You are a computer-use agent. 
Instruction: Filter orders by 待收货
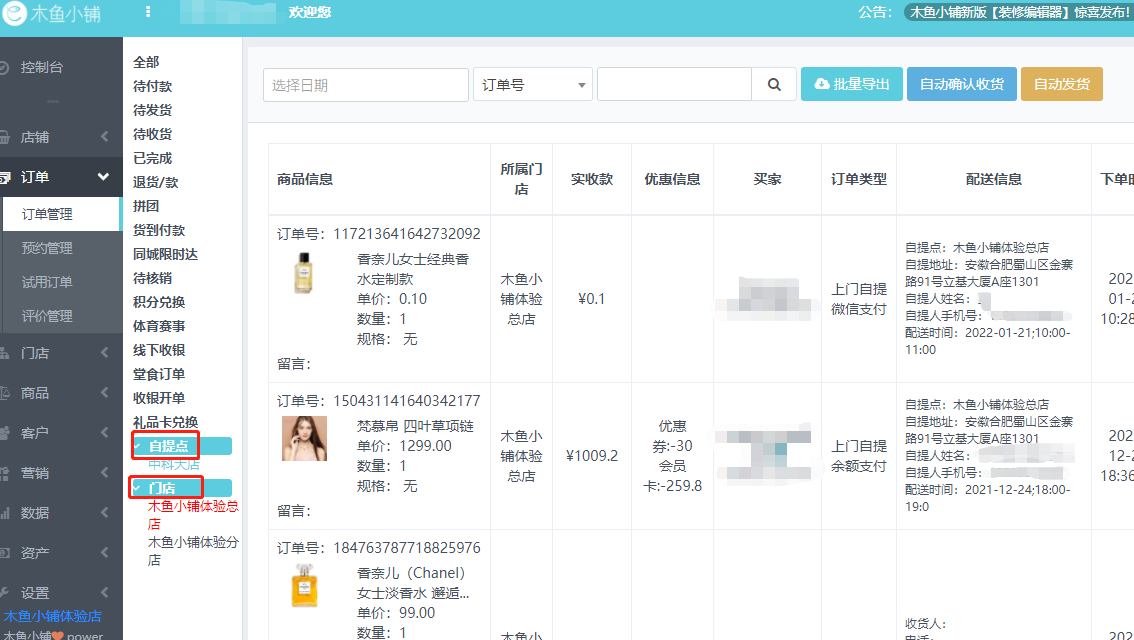tap(153, 134)
